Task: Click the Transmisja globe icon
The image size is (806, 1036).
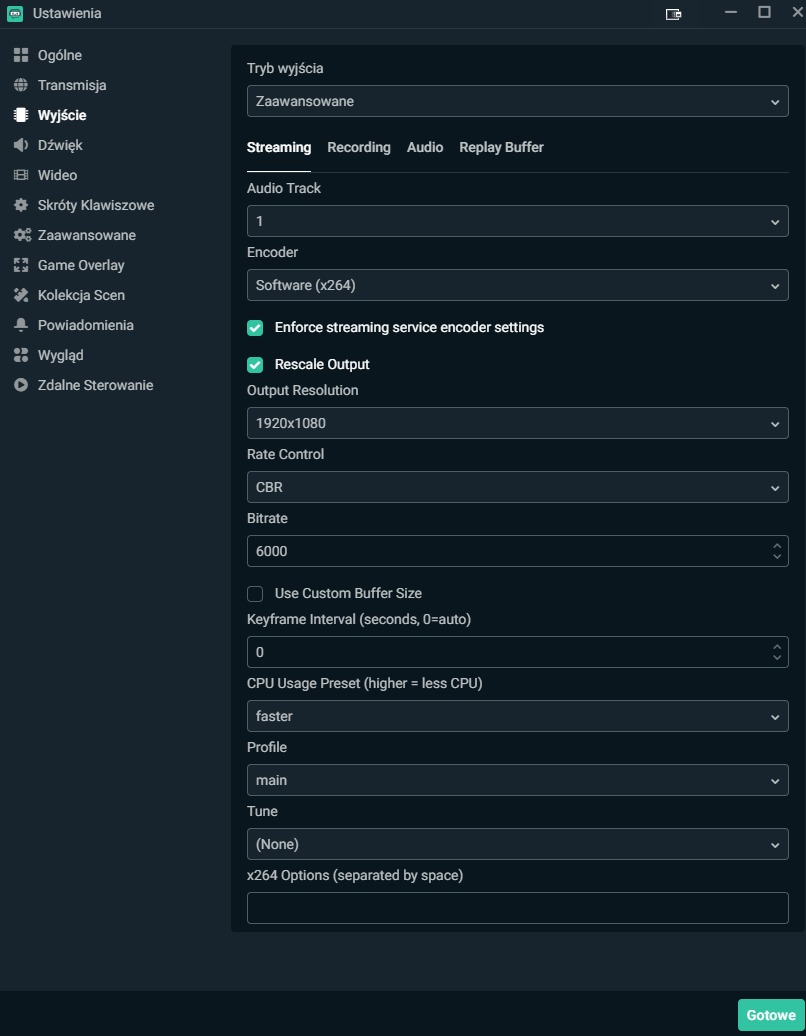Action: coord(21,85)
